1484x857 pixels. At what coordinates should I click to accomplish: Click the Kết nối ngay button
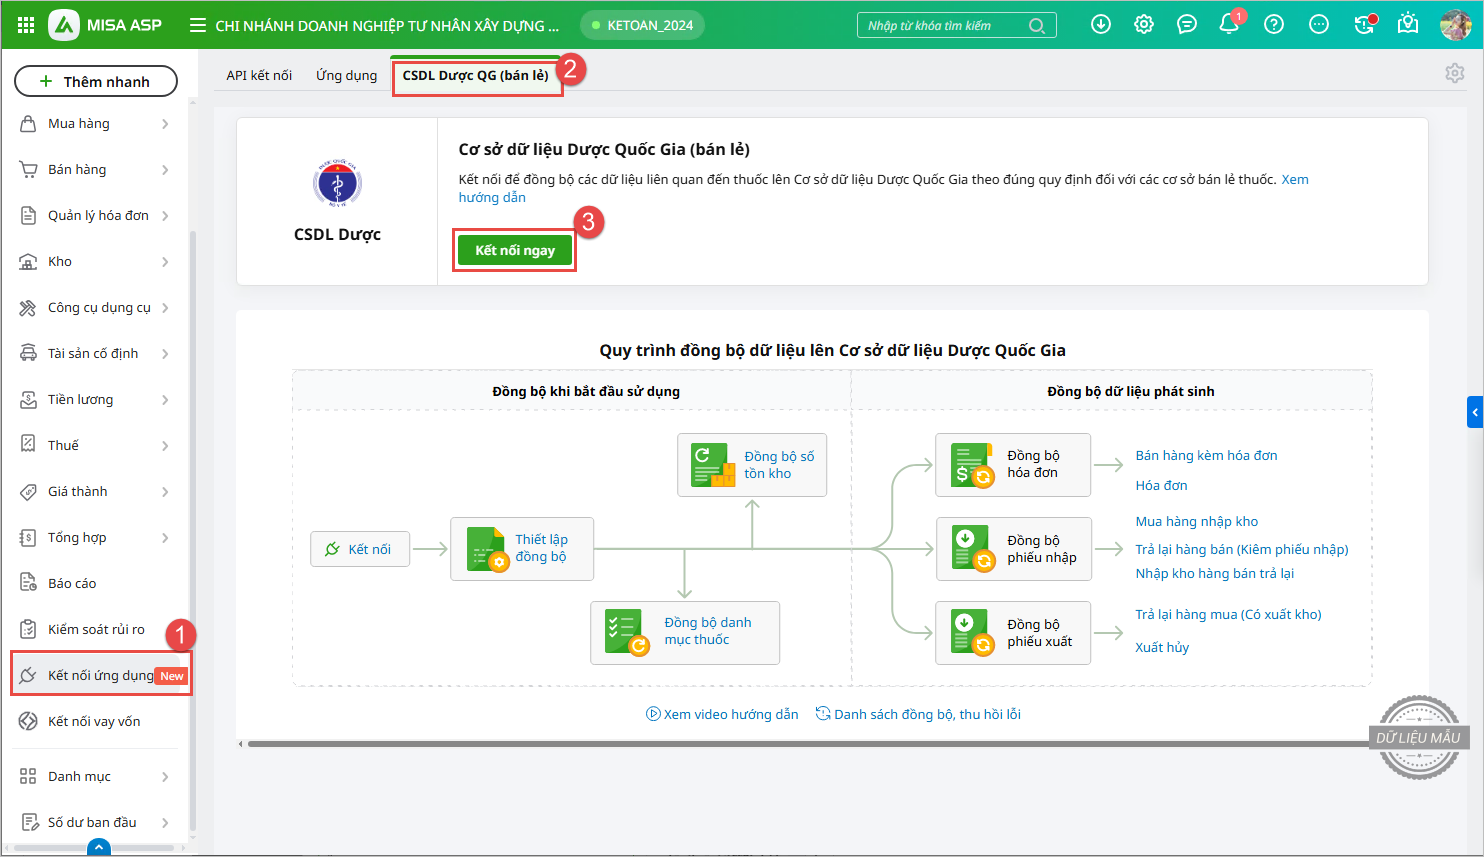pos(515,250)
